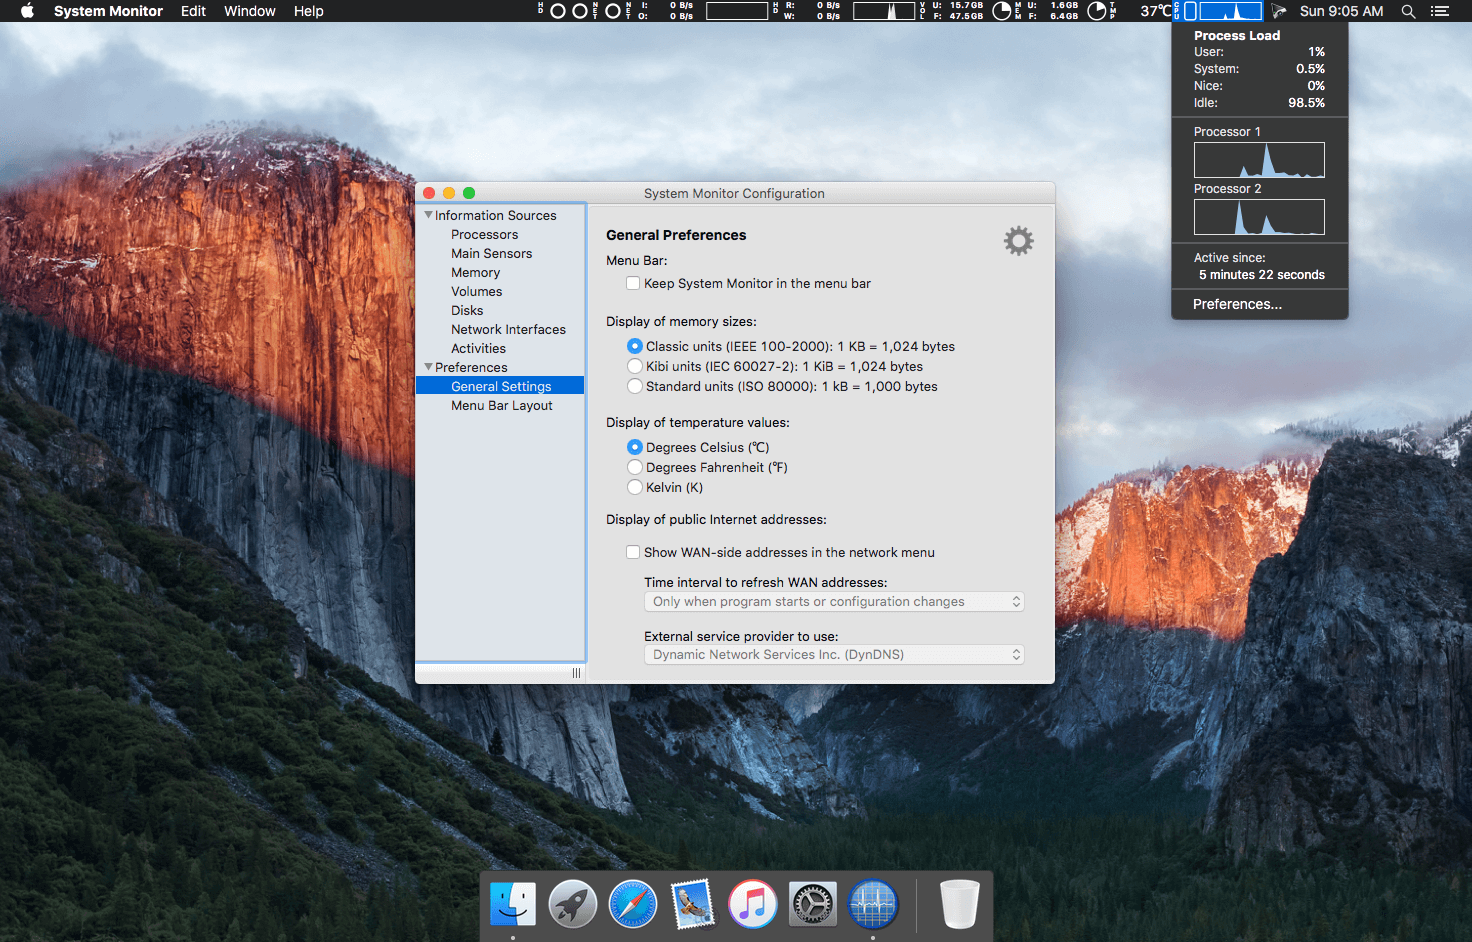Click the gear icon in General Preferences

pyautogui.click(x=1018, y=241)
